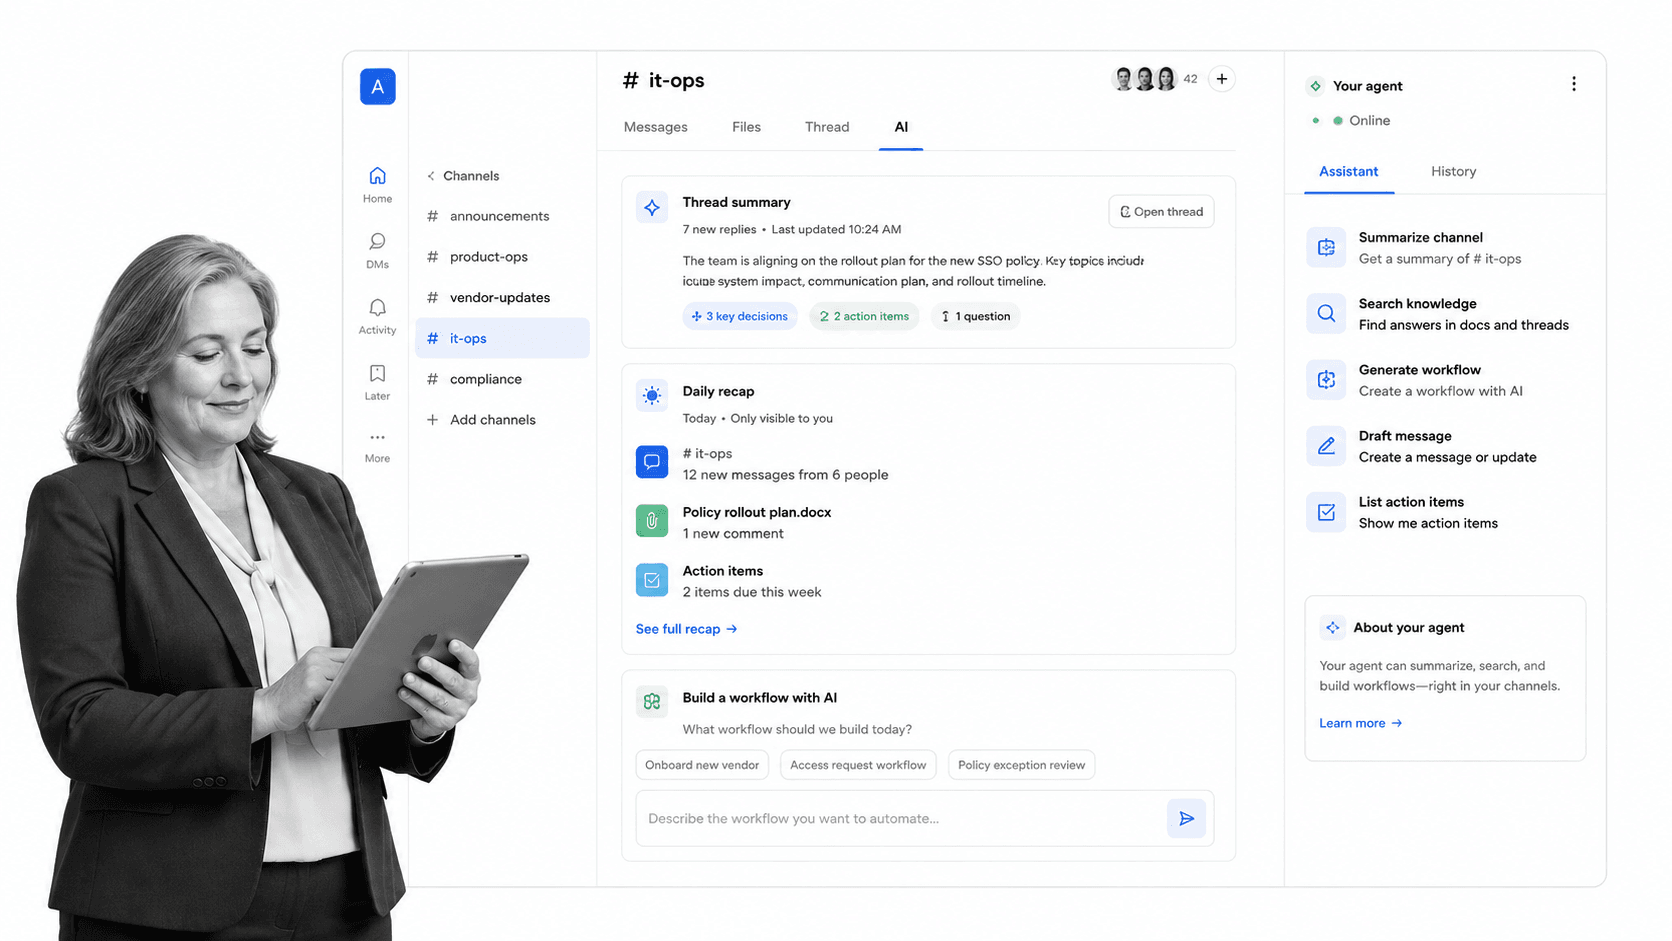The width and height of the screenshot is (1672, 941).
Task: Select the 3 key decisions chip
Action: point(740,316)
